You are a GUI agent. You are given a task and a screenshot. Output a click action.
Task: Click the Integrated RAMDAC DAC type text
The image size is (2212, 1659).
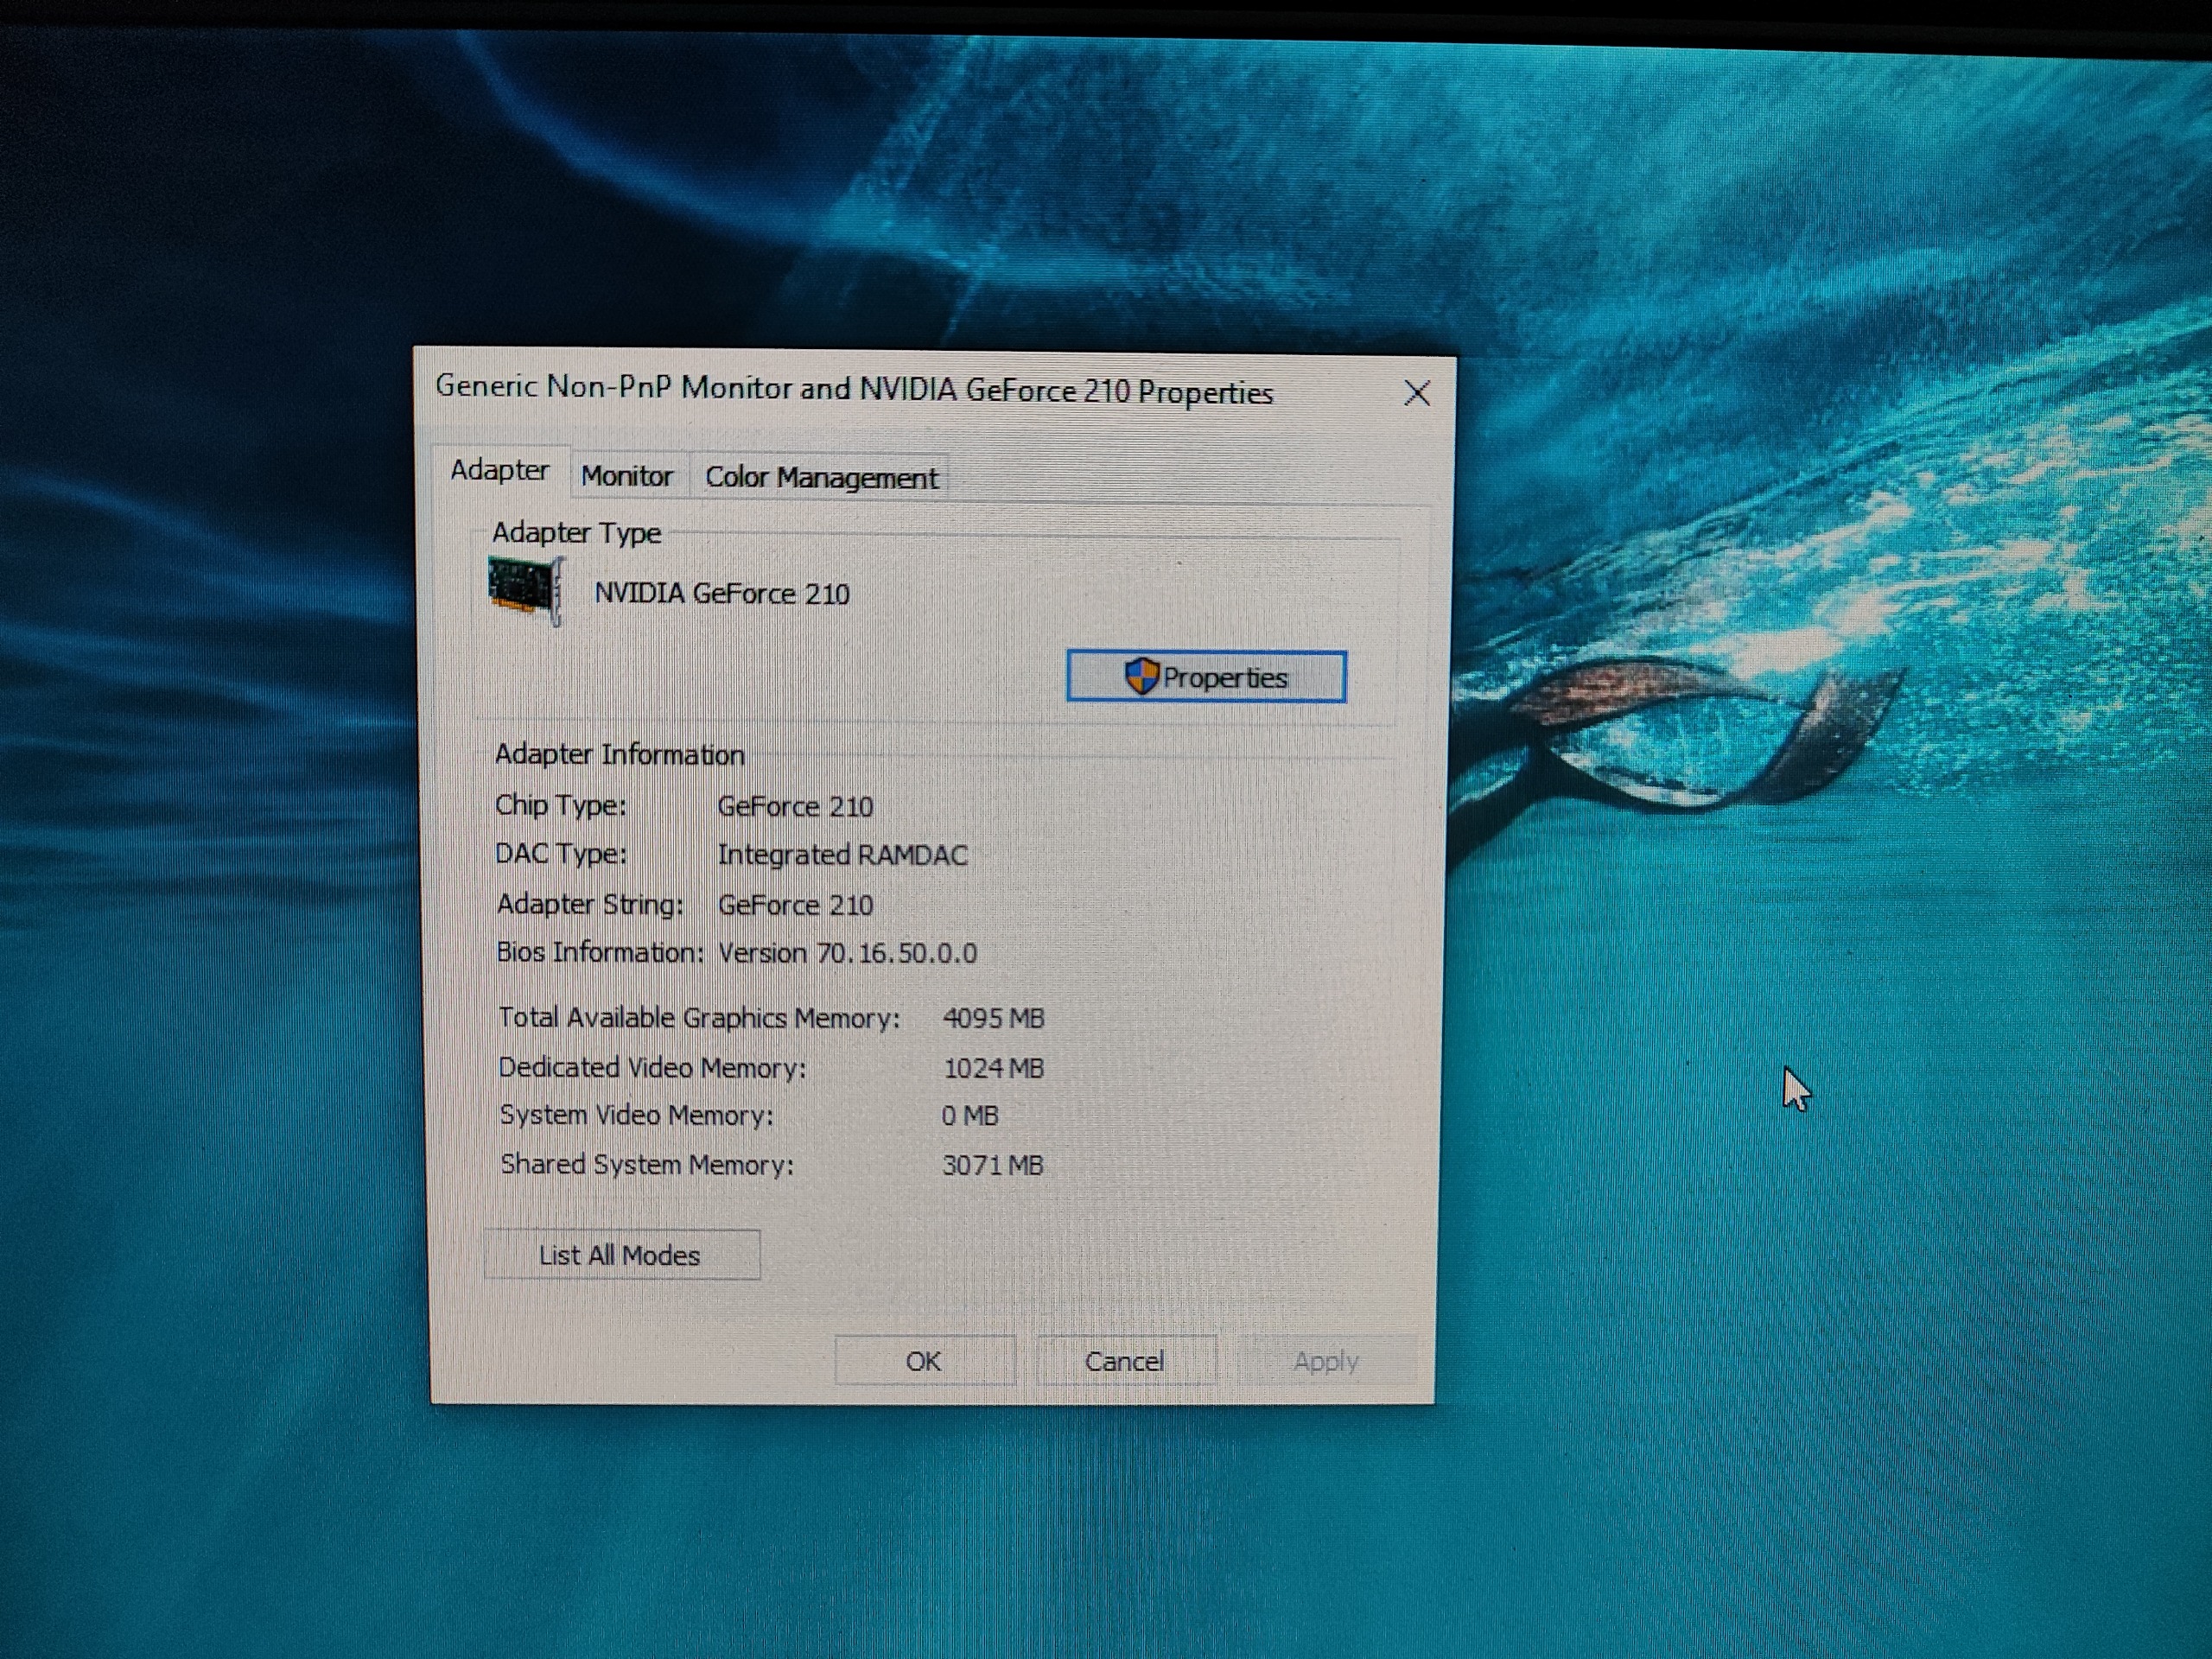tap(842, 855)
